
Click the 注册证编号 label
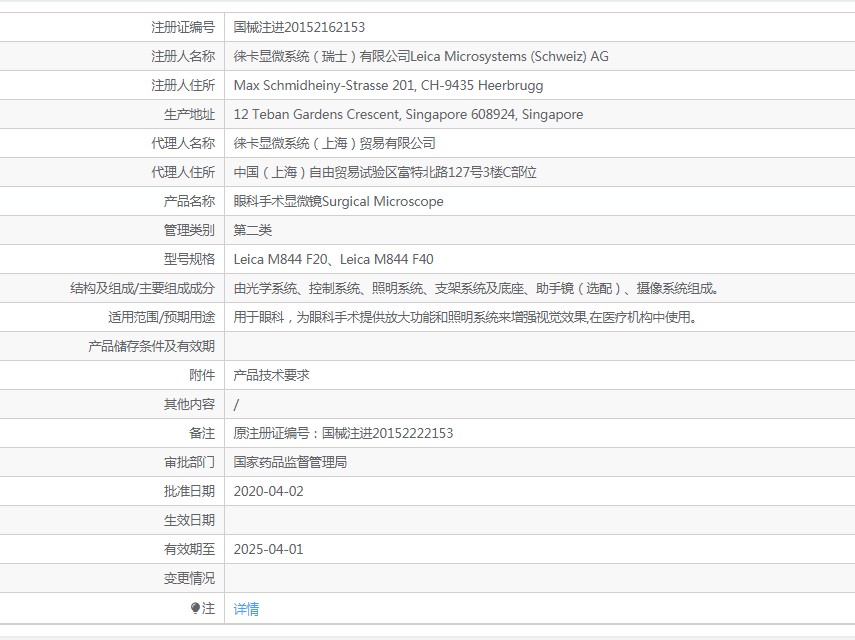[183, 27]
